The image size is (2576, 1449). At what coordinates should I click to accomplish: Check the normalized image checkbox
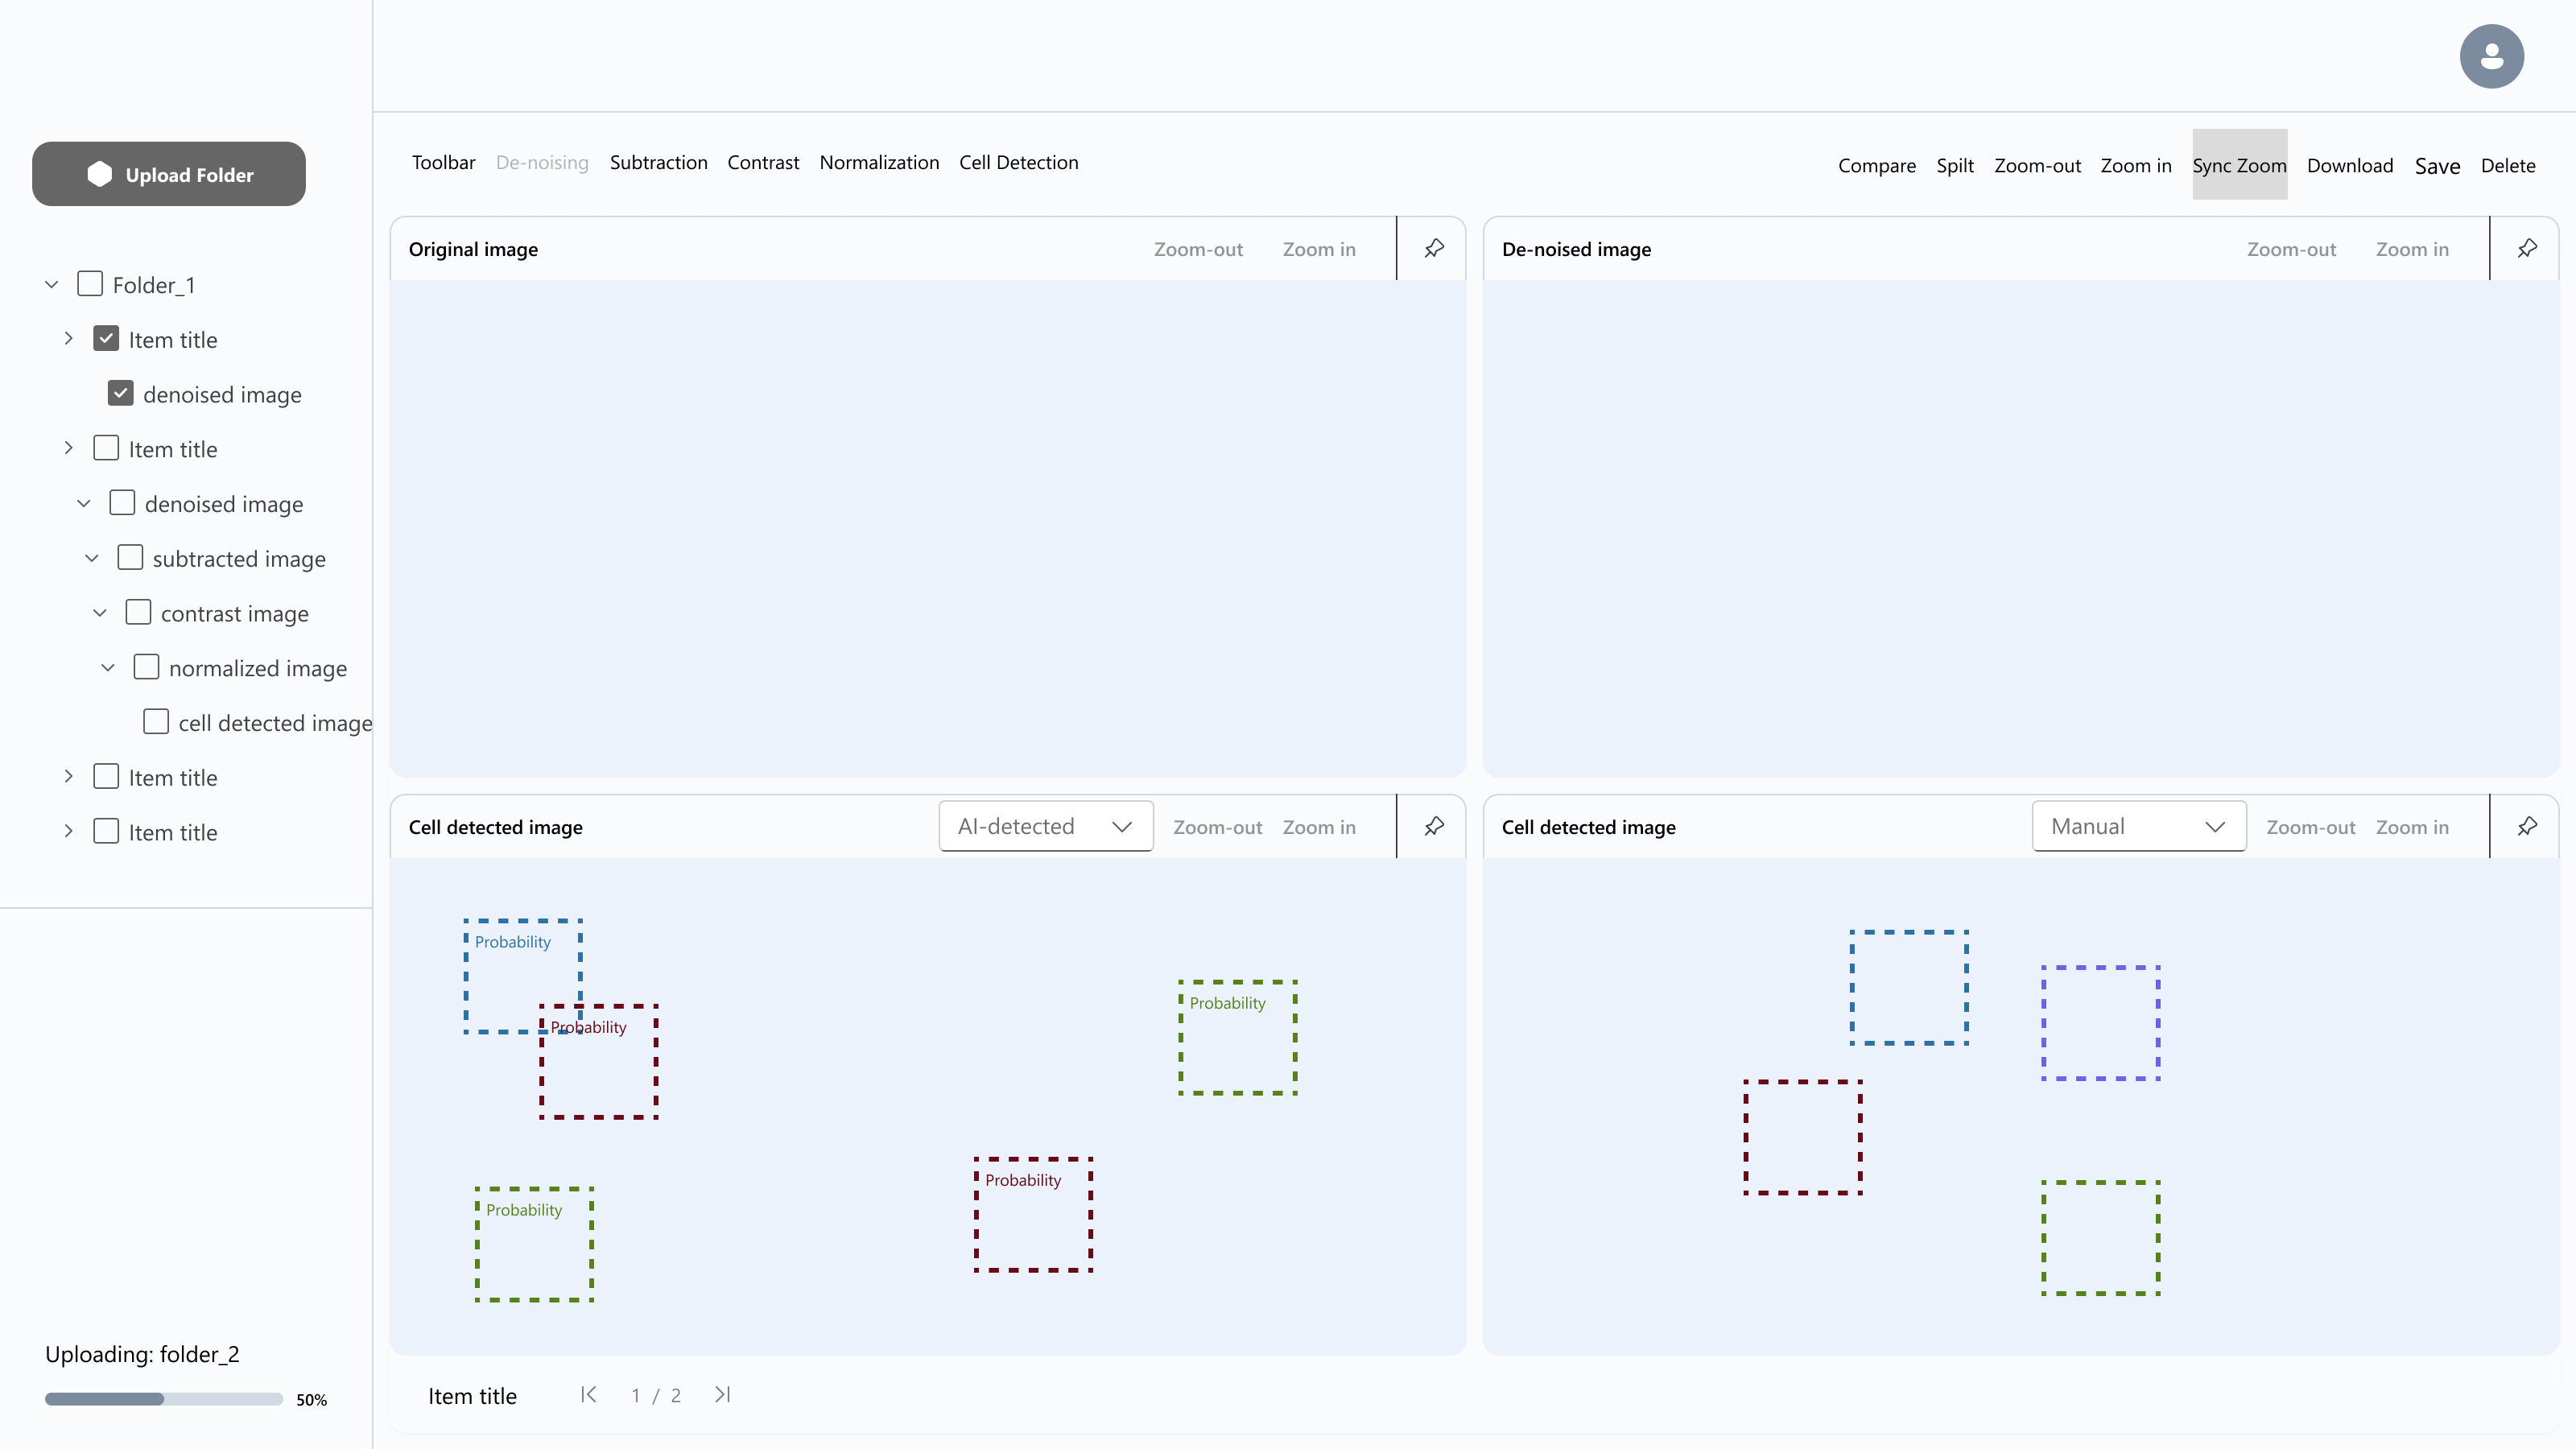point(146,667)
